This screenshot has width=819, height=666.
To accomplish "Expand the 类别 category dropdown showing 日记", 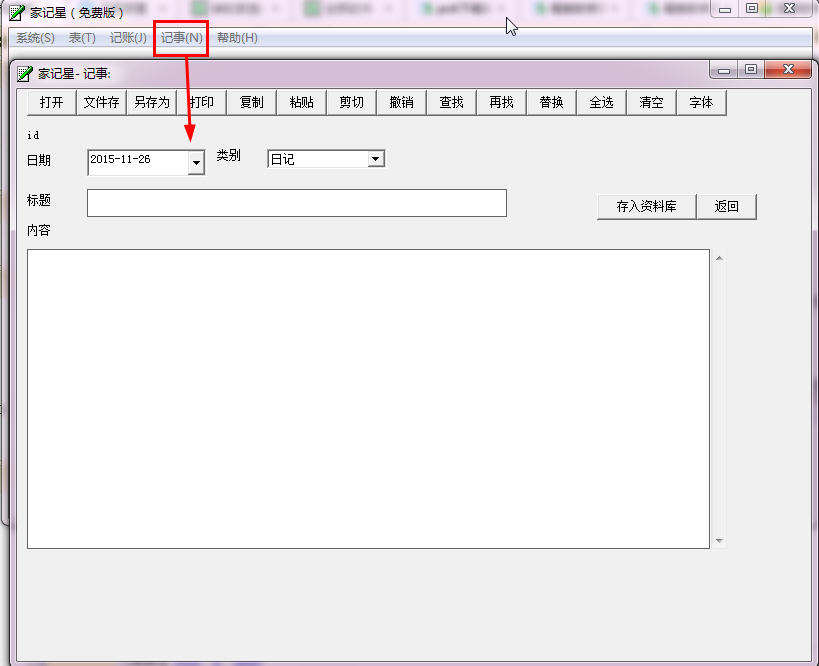I will click(x=375, y=159).
